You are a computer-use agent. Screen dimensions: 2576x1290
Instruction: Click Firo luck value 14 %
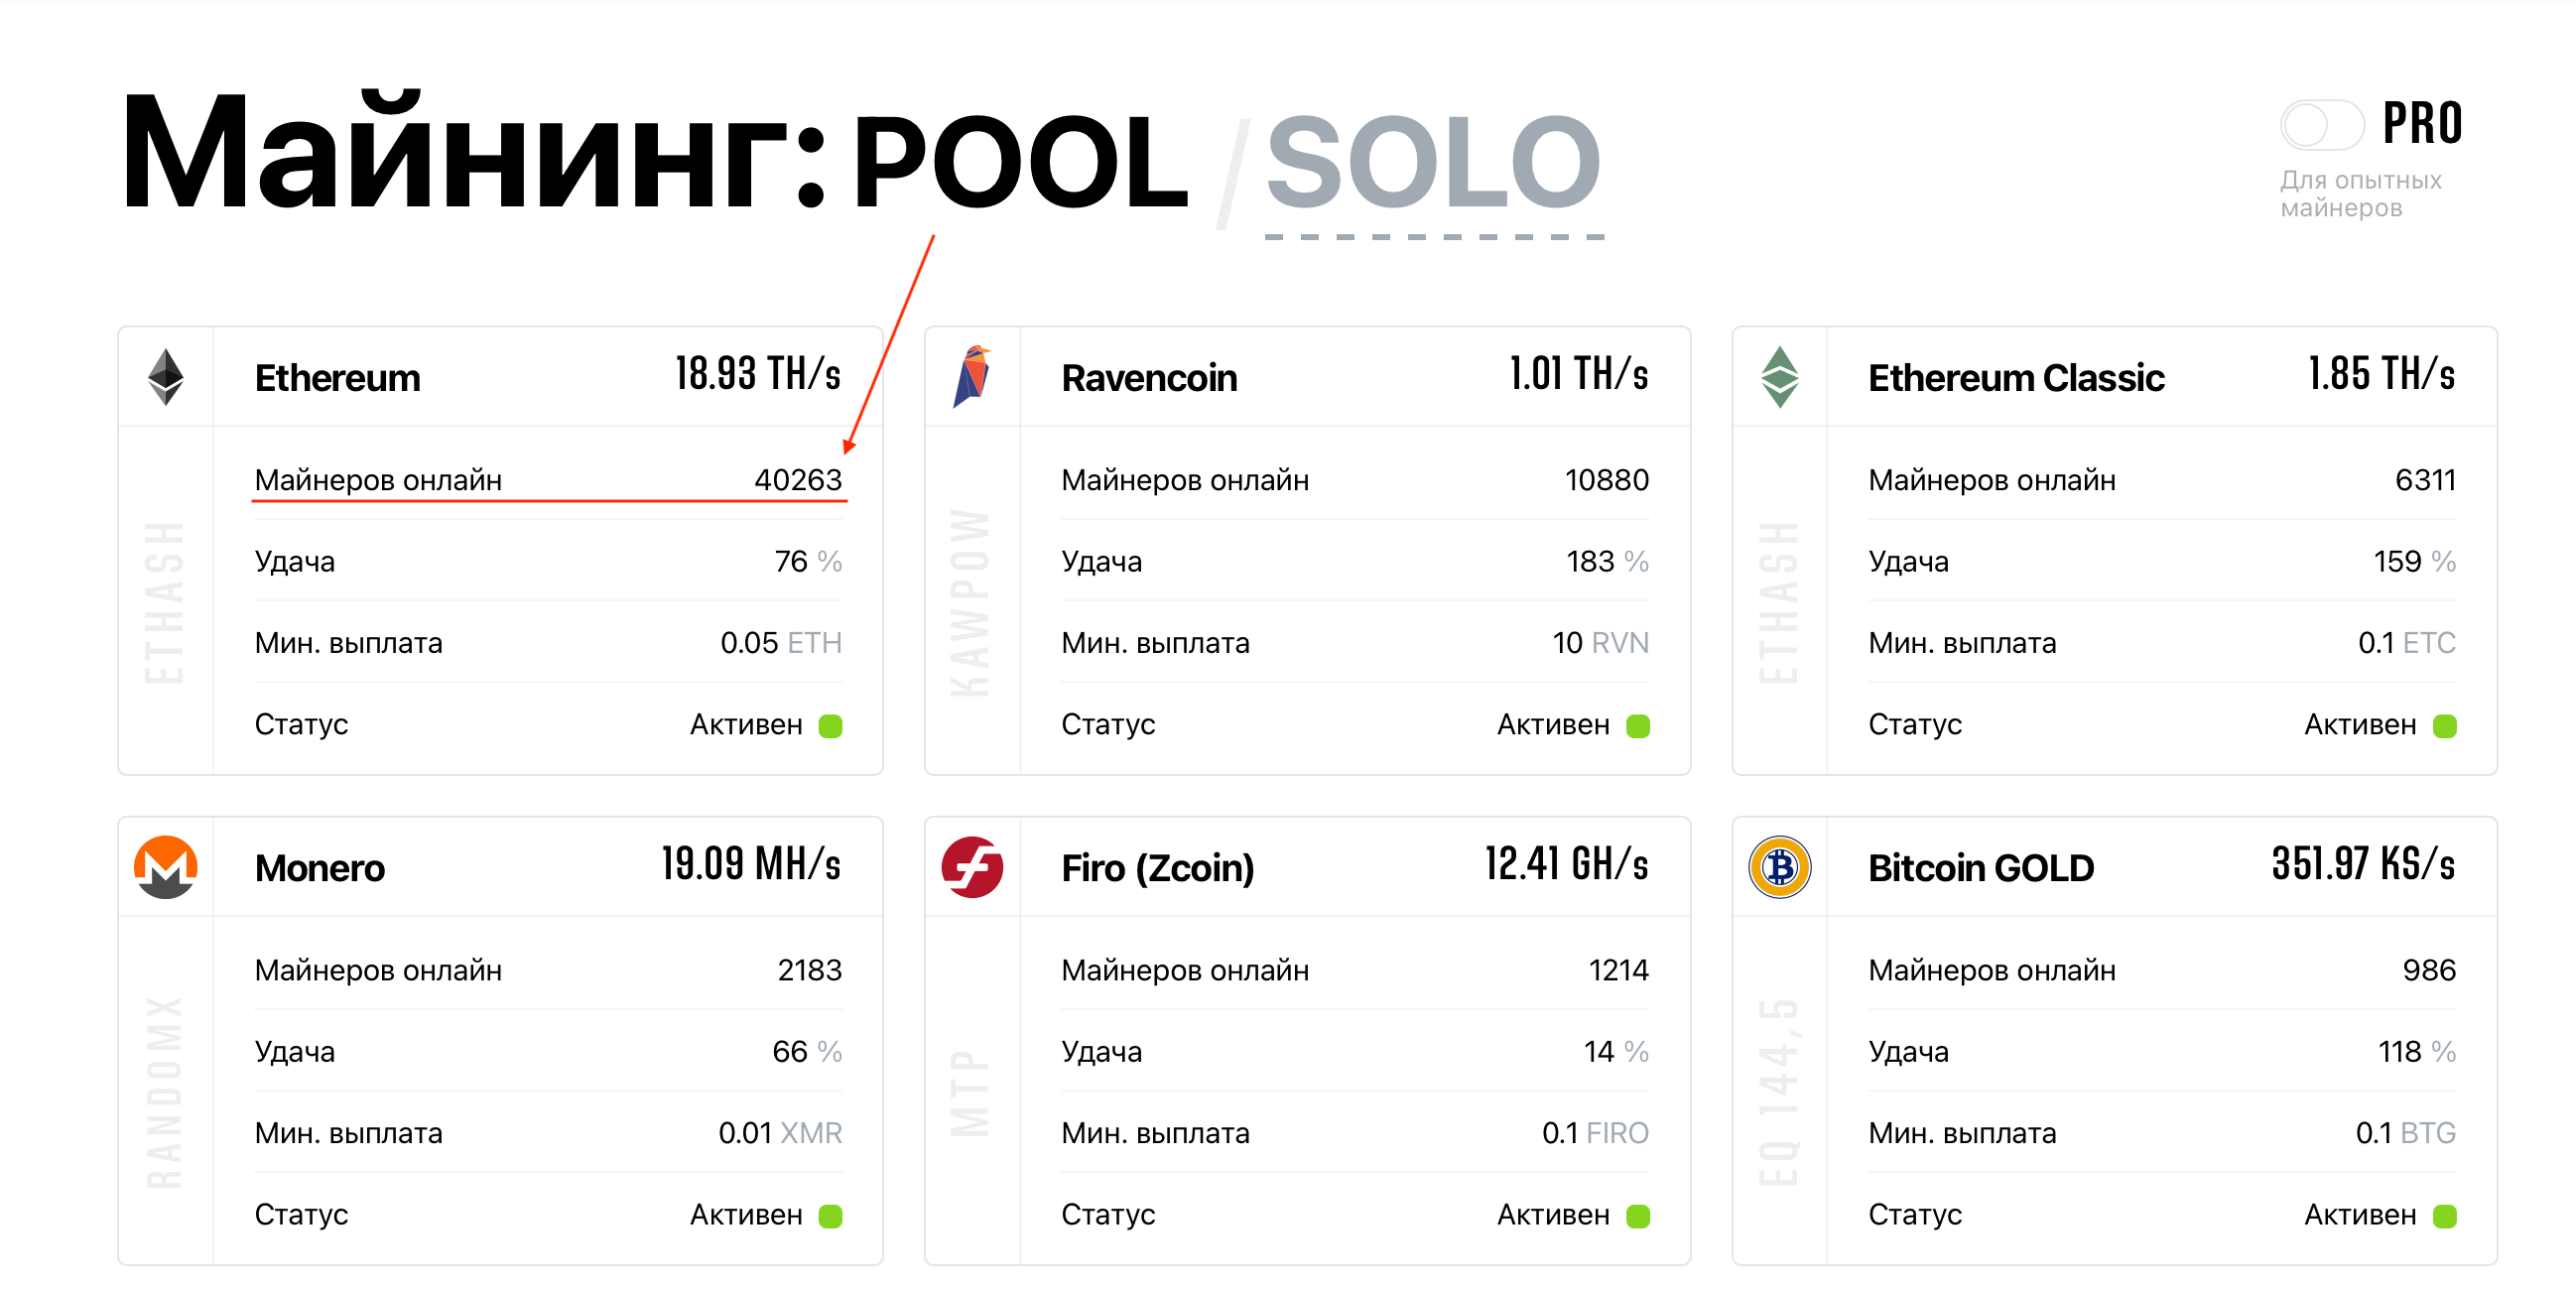click(1616, 1051)
